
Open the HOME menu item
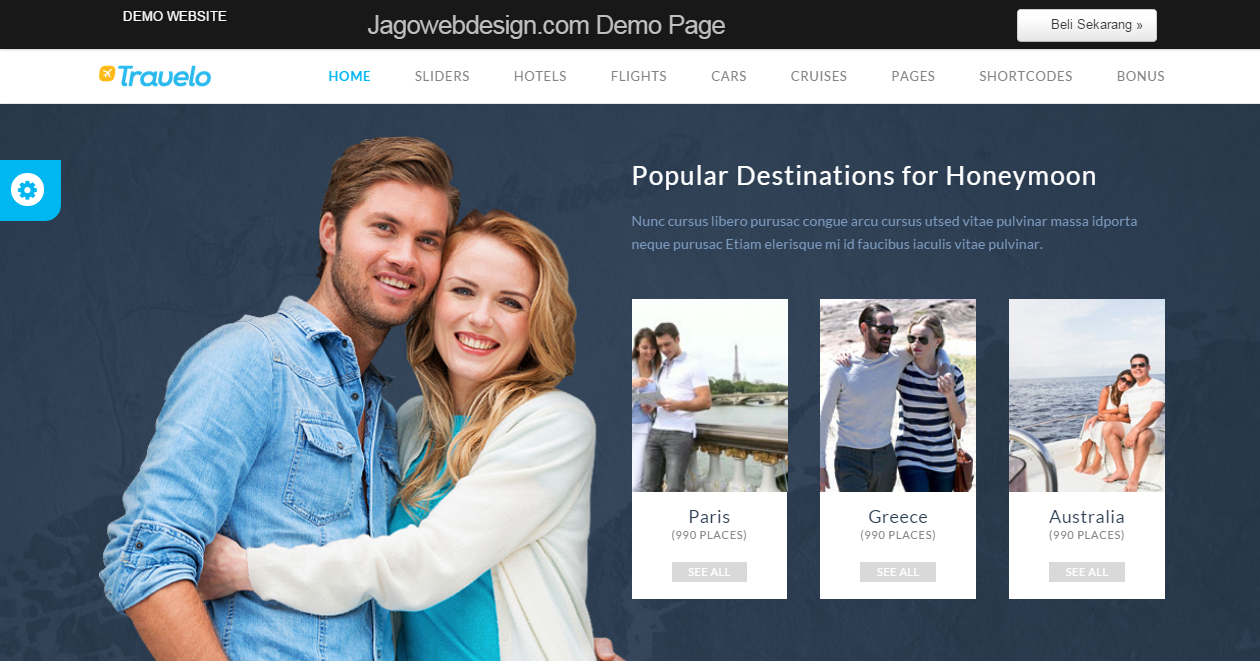349,76
